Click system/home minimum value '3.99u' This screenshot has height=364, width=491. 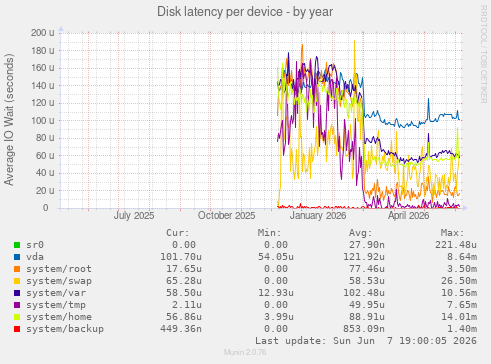(x=279, y=317)
